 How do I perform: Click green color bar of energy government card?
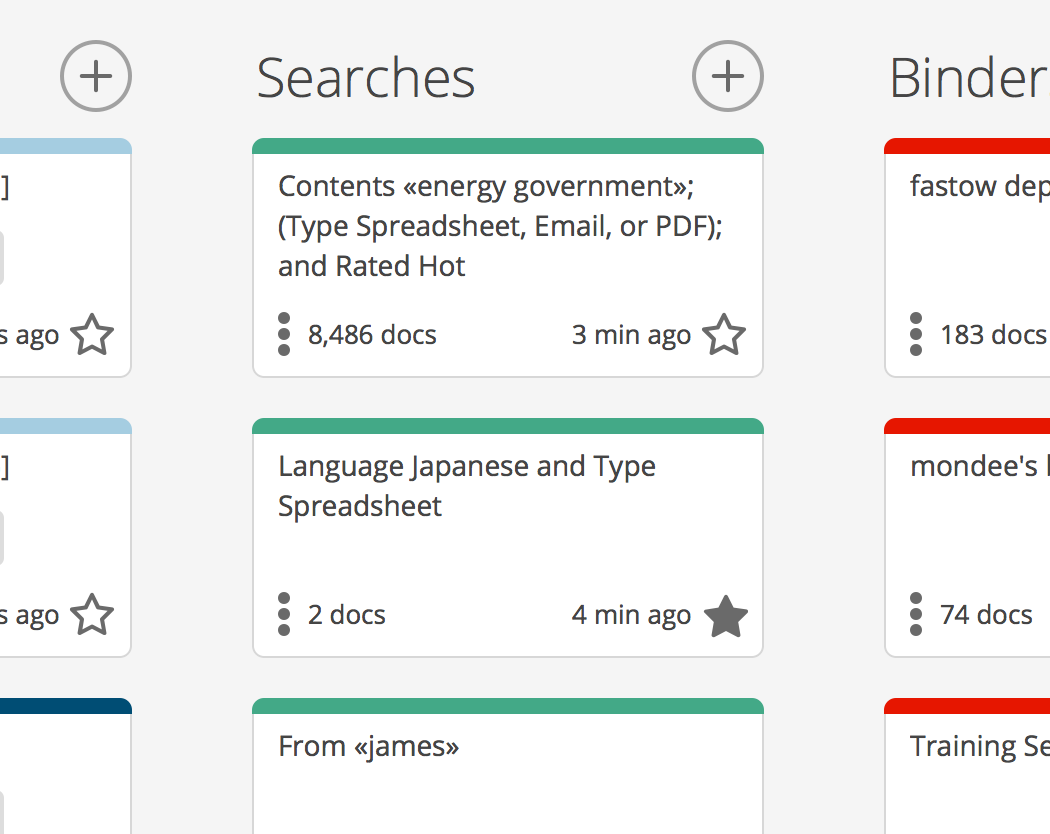pyautogui.click(x=508, y=146)
